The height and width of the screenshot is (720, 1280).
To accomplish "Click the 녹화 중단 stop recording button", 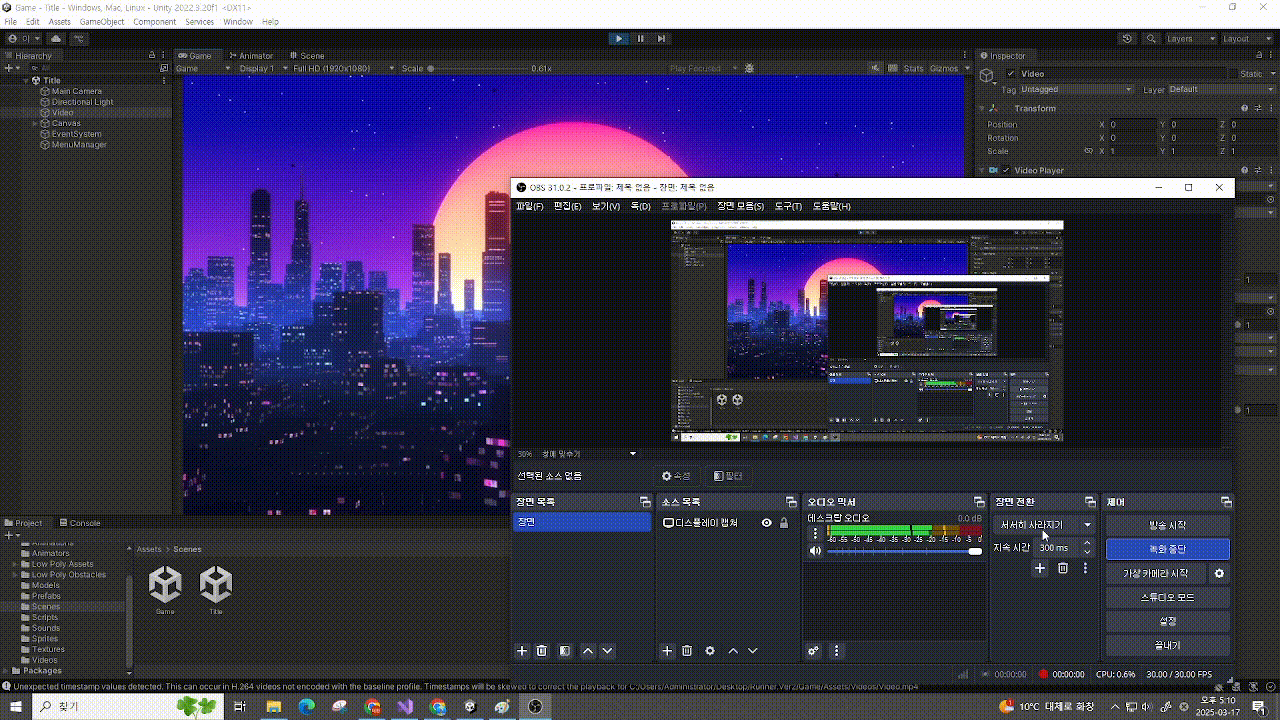I will pos(1168,549).
